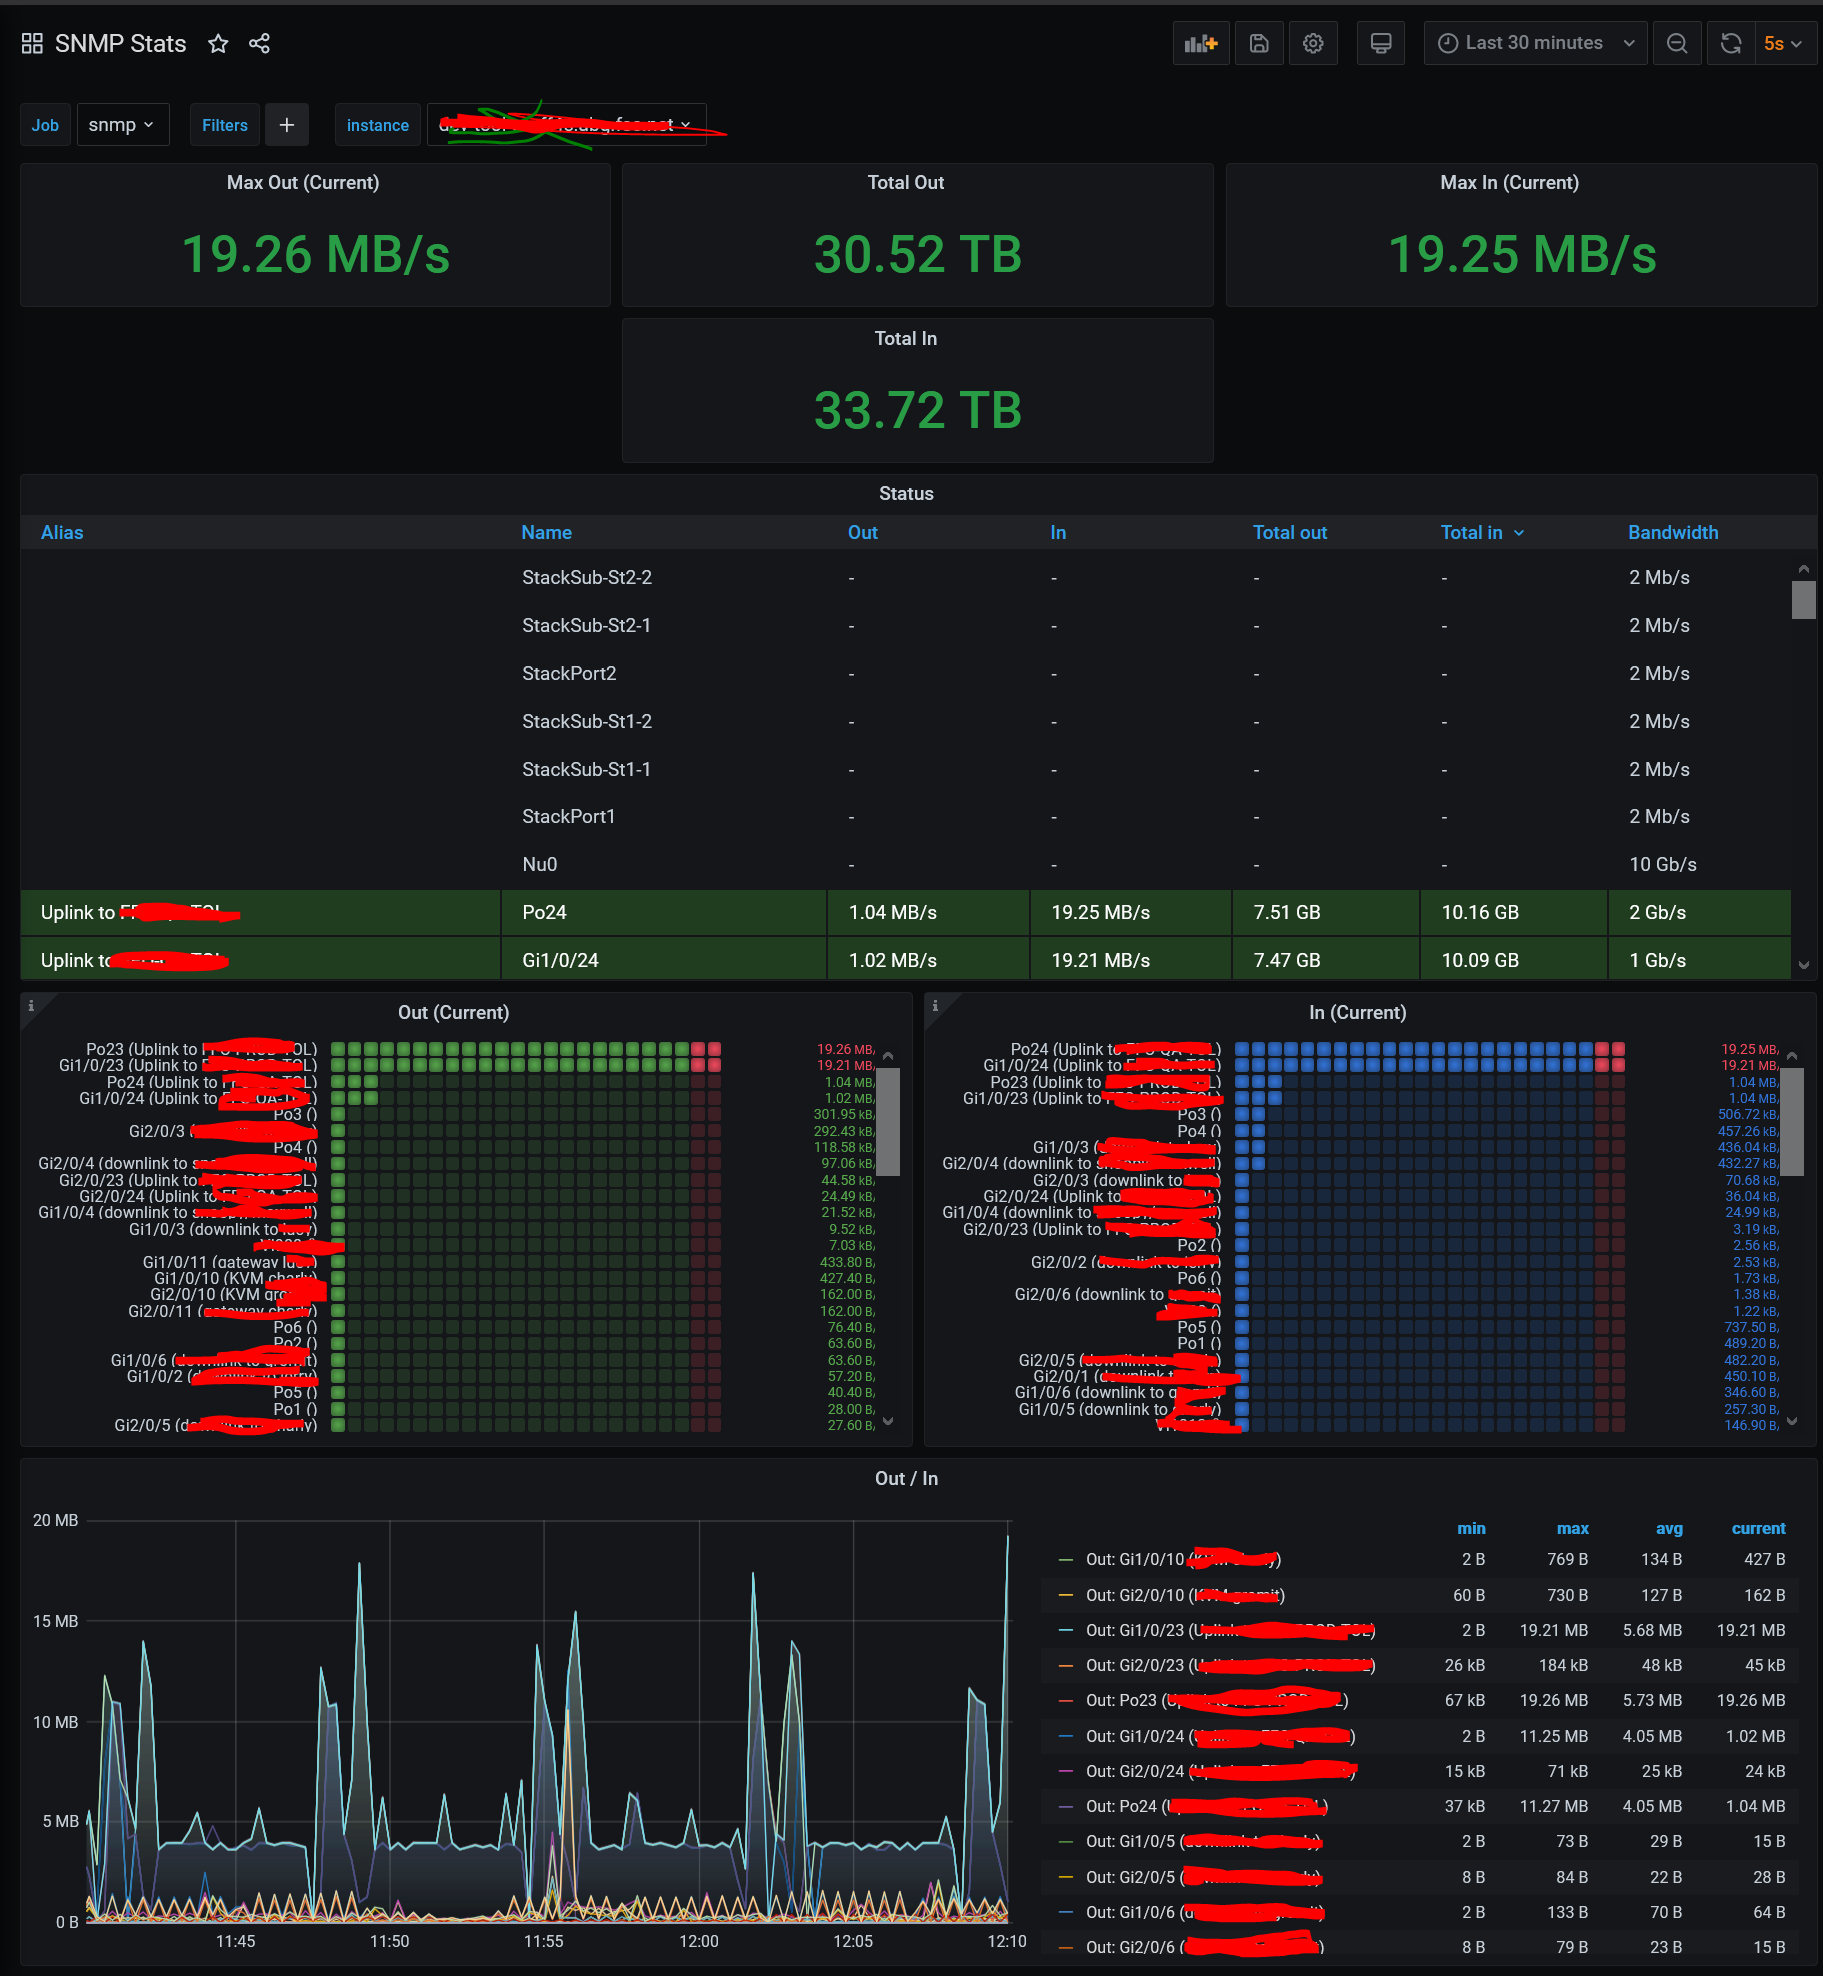1823x1976 pixels.
Task: Open the Status panel title menu
Action: (x=906, y=493)
